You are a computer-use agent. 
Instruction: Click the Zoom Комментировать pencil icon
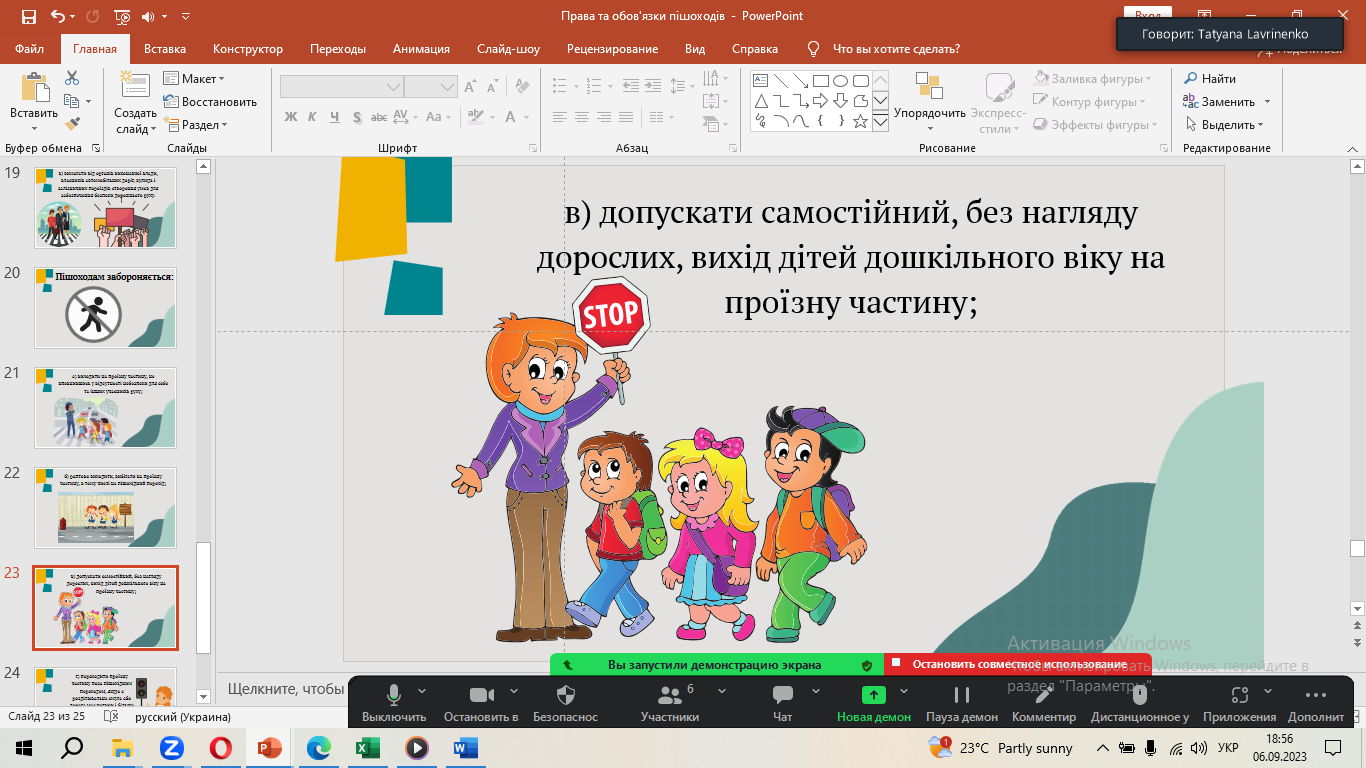point(1044,695)
